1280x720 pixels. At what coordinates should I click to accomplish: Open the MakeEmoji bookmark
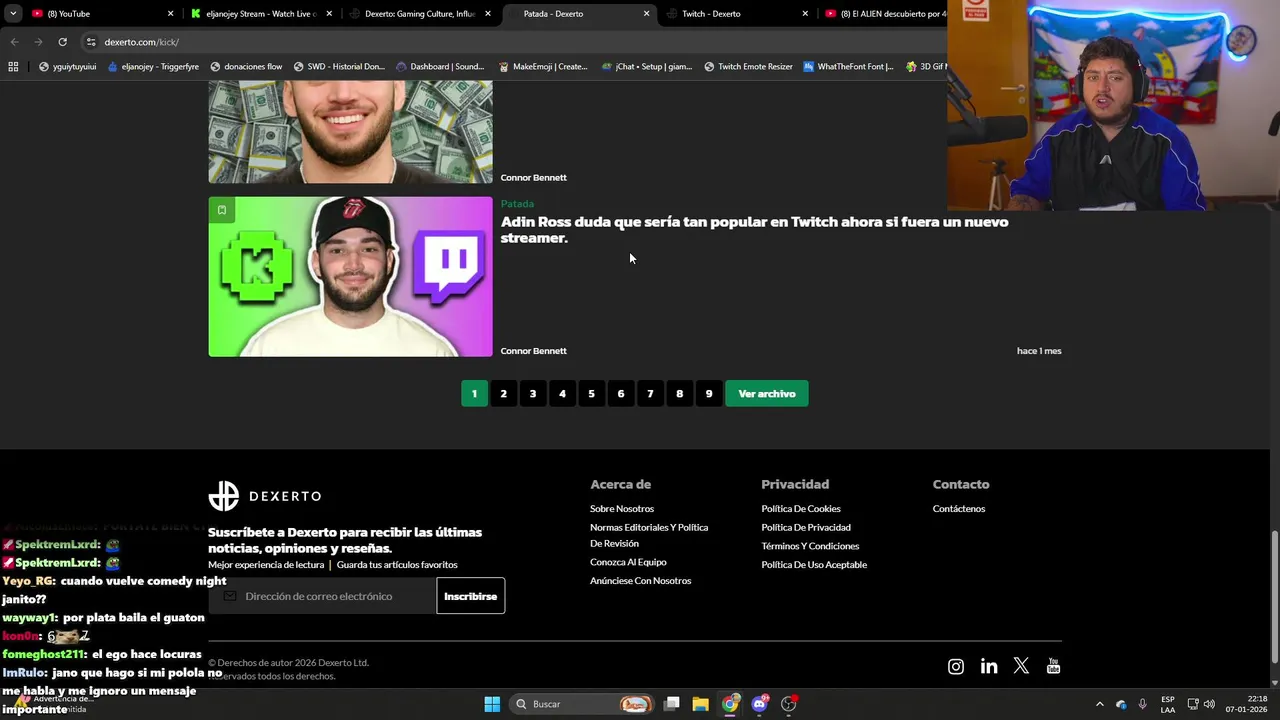tap(543, 67)
